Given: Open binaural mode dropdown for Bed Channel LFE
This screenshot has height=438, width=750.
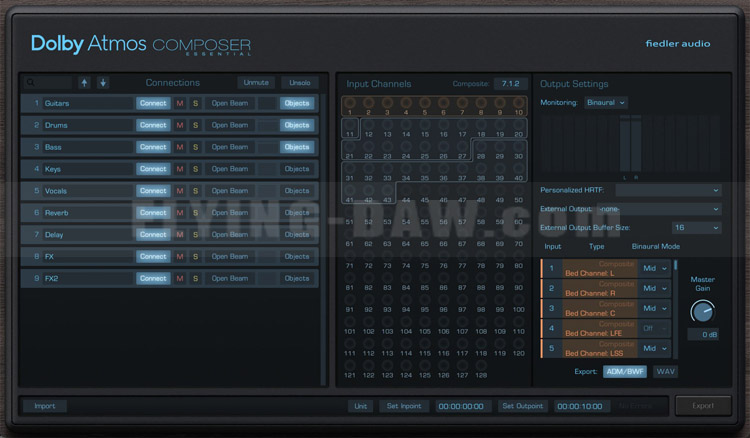Looking at the screenshot, I should (655, 328).
